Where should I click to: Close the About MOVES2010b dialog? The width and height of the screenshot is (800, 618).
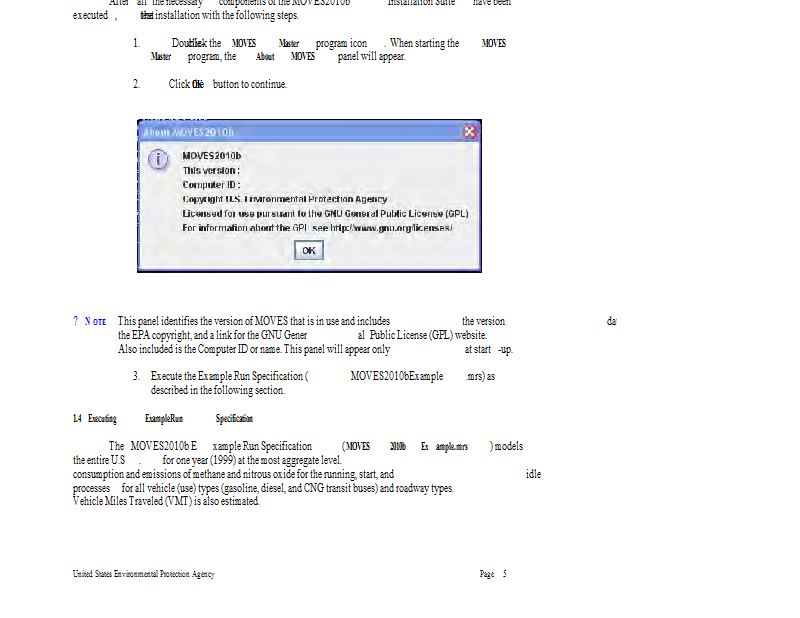click(x=471, y=132)
